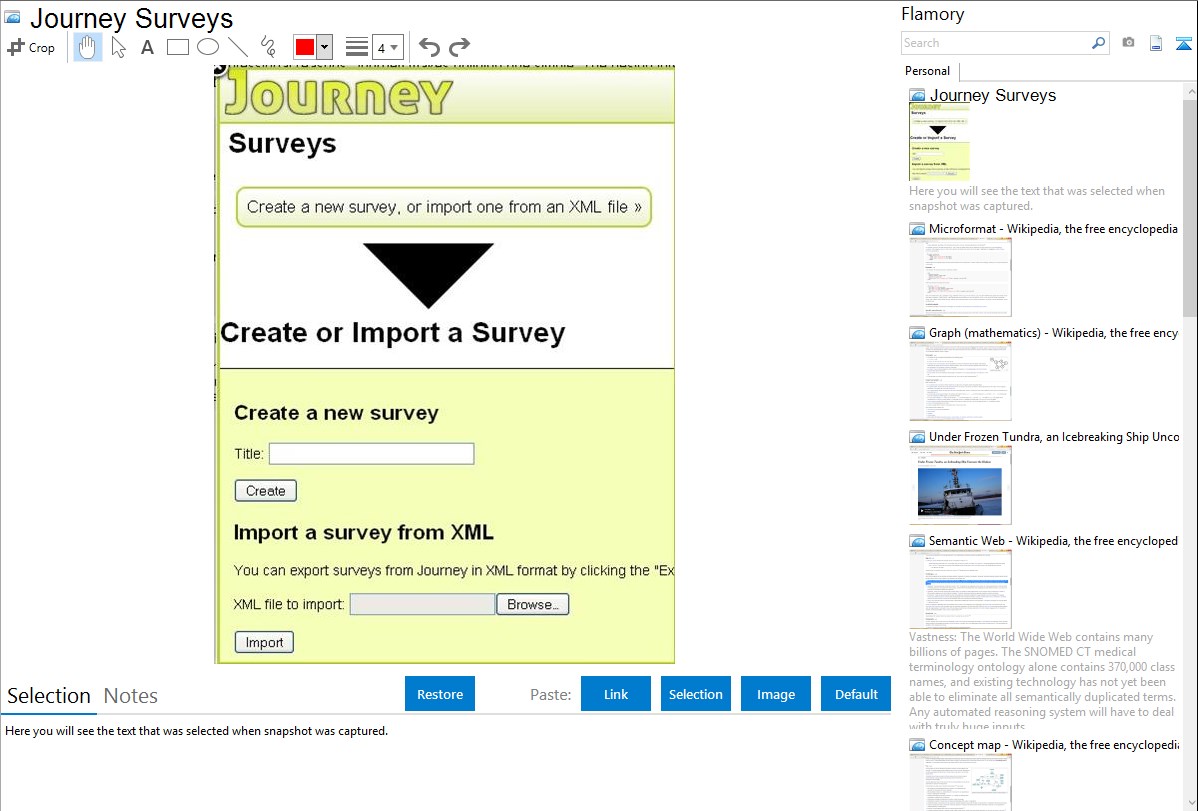The image size is (1198, 811).
Task: Click the snapshot list scroll-down arrow
Action: 1190,803
